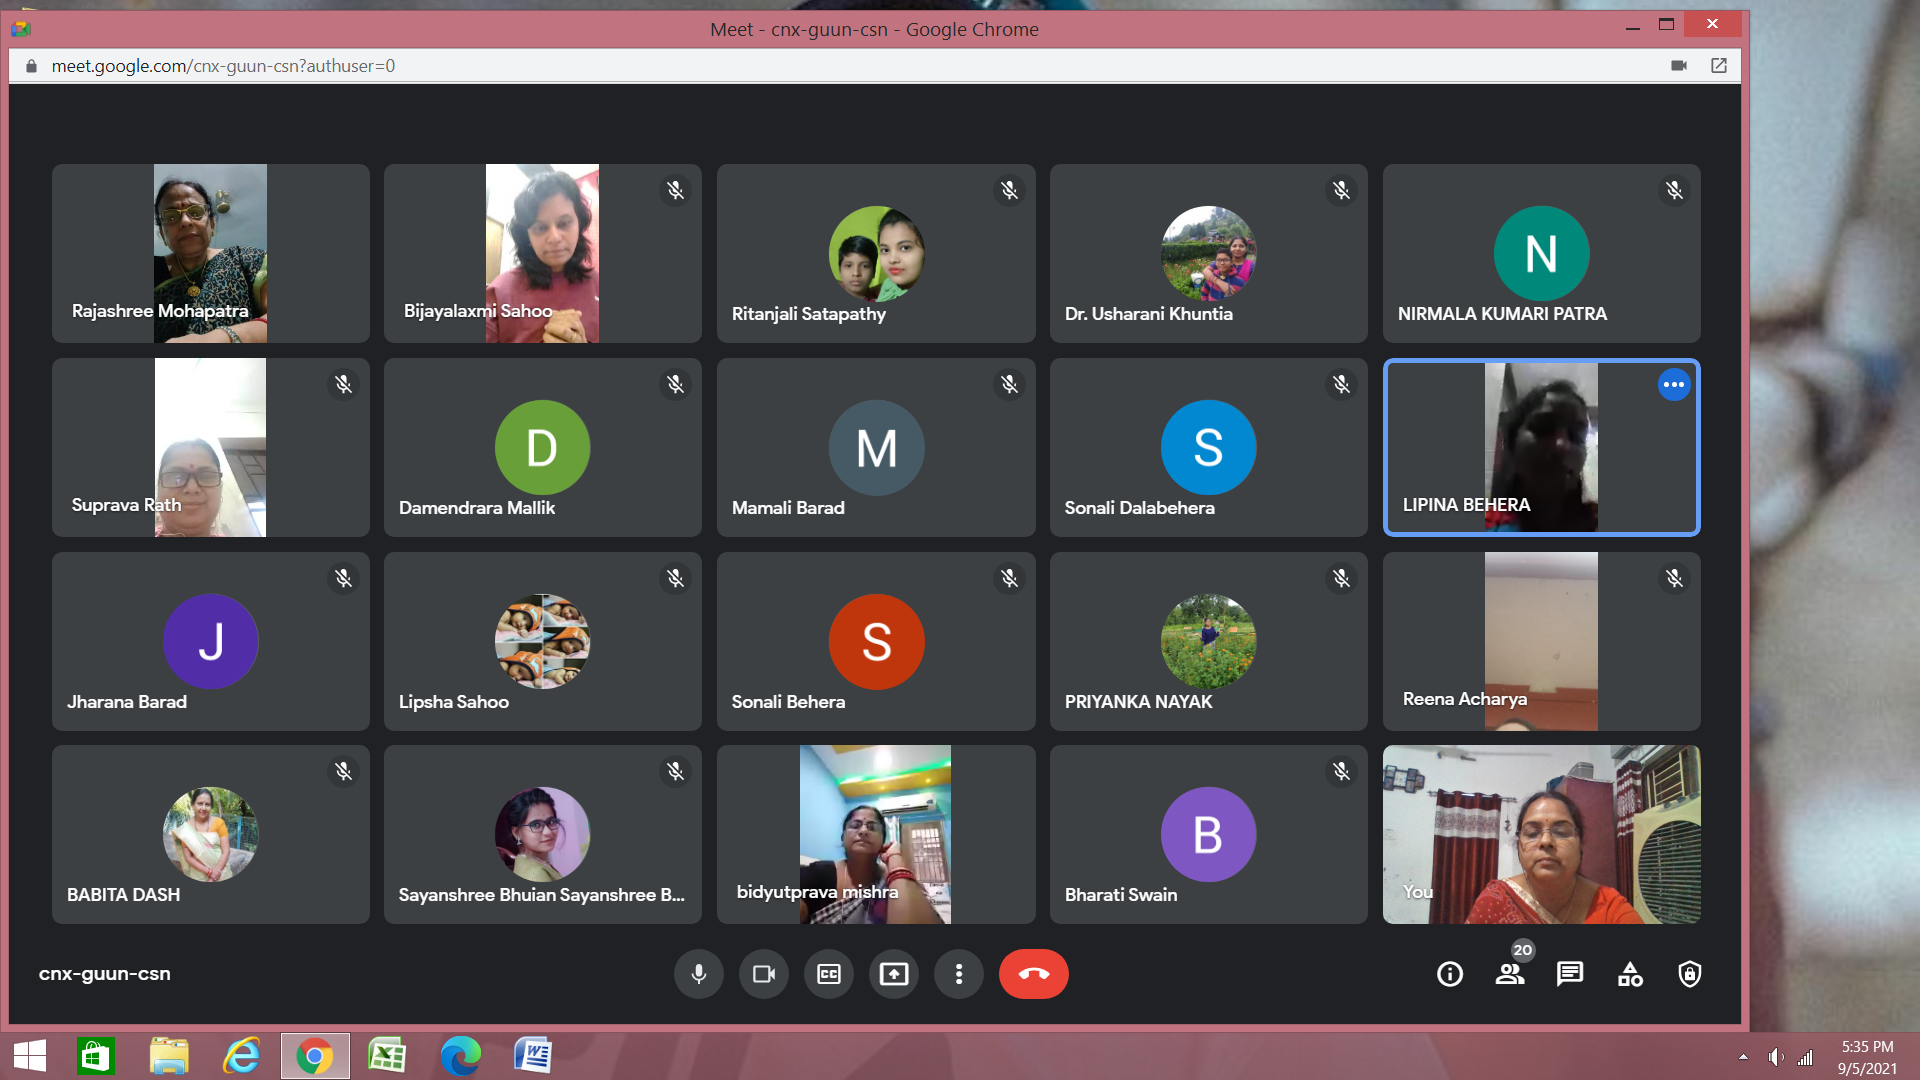The width and height of the screenshot is (1920, 1080).
Task: Click the B avatar of Bharati Swain
Action: 1208,834
